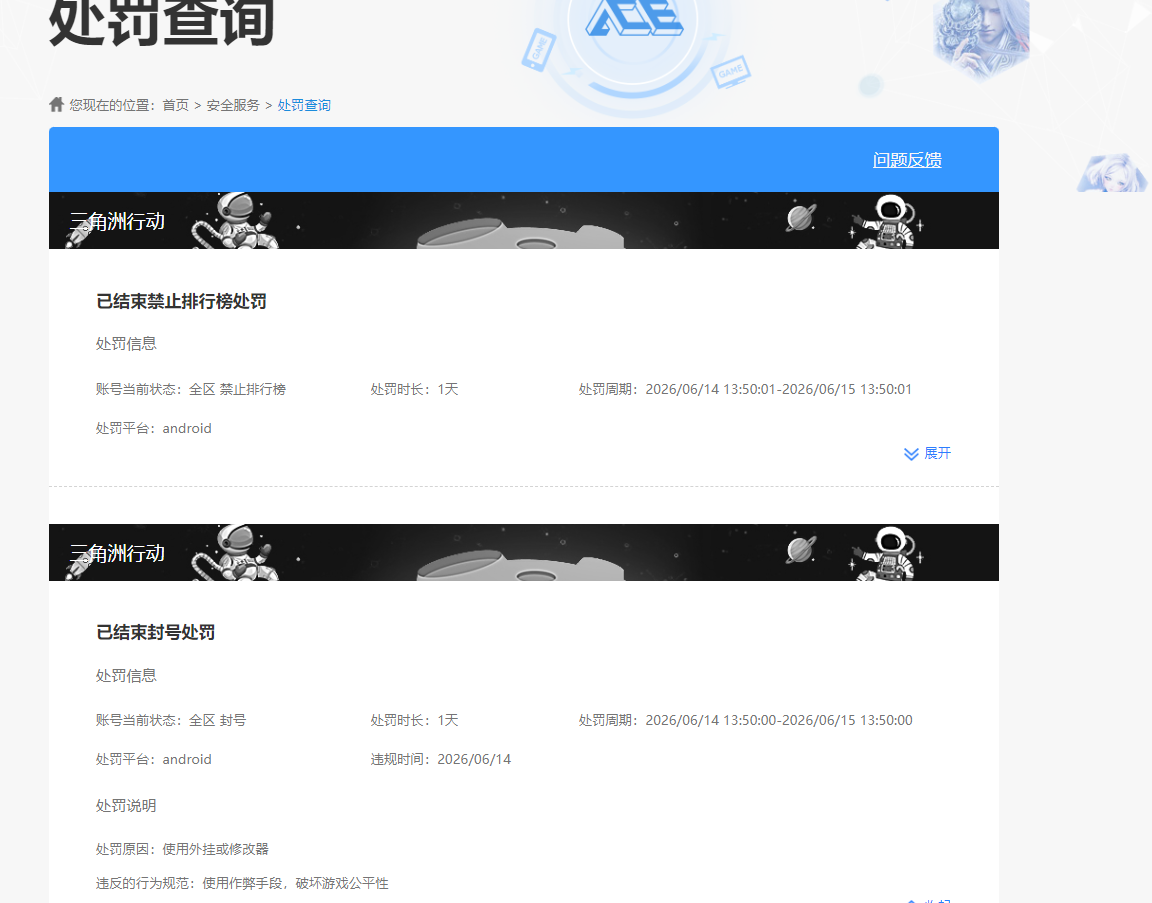The image size is (1152, 903).
Task: Click 处罚原因：使用外挂或修改器 text
Action: (182, 849)
